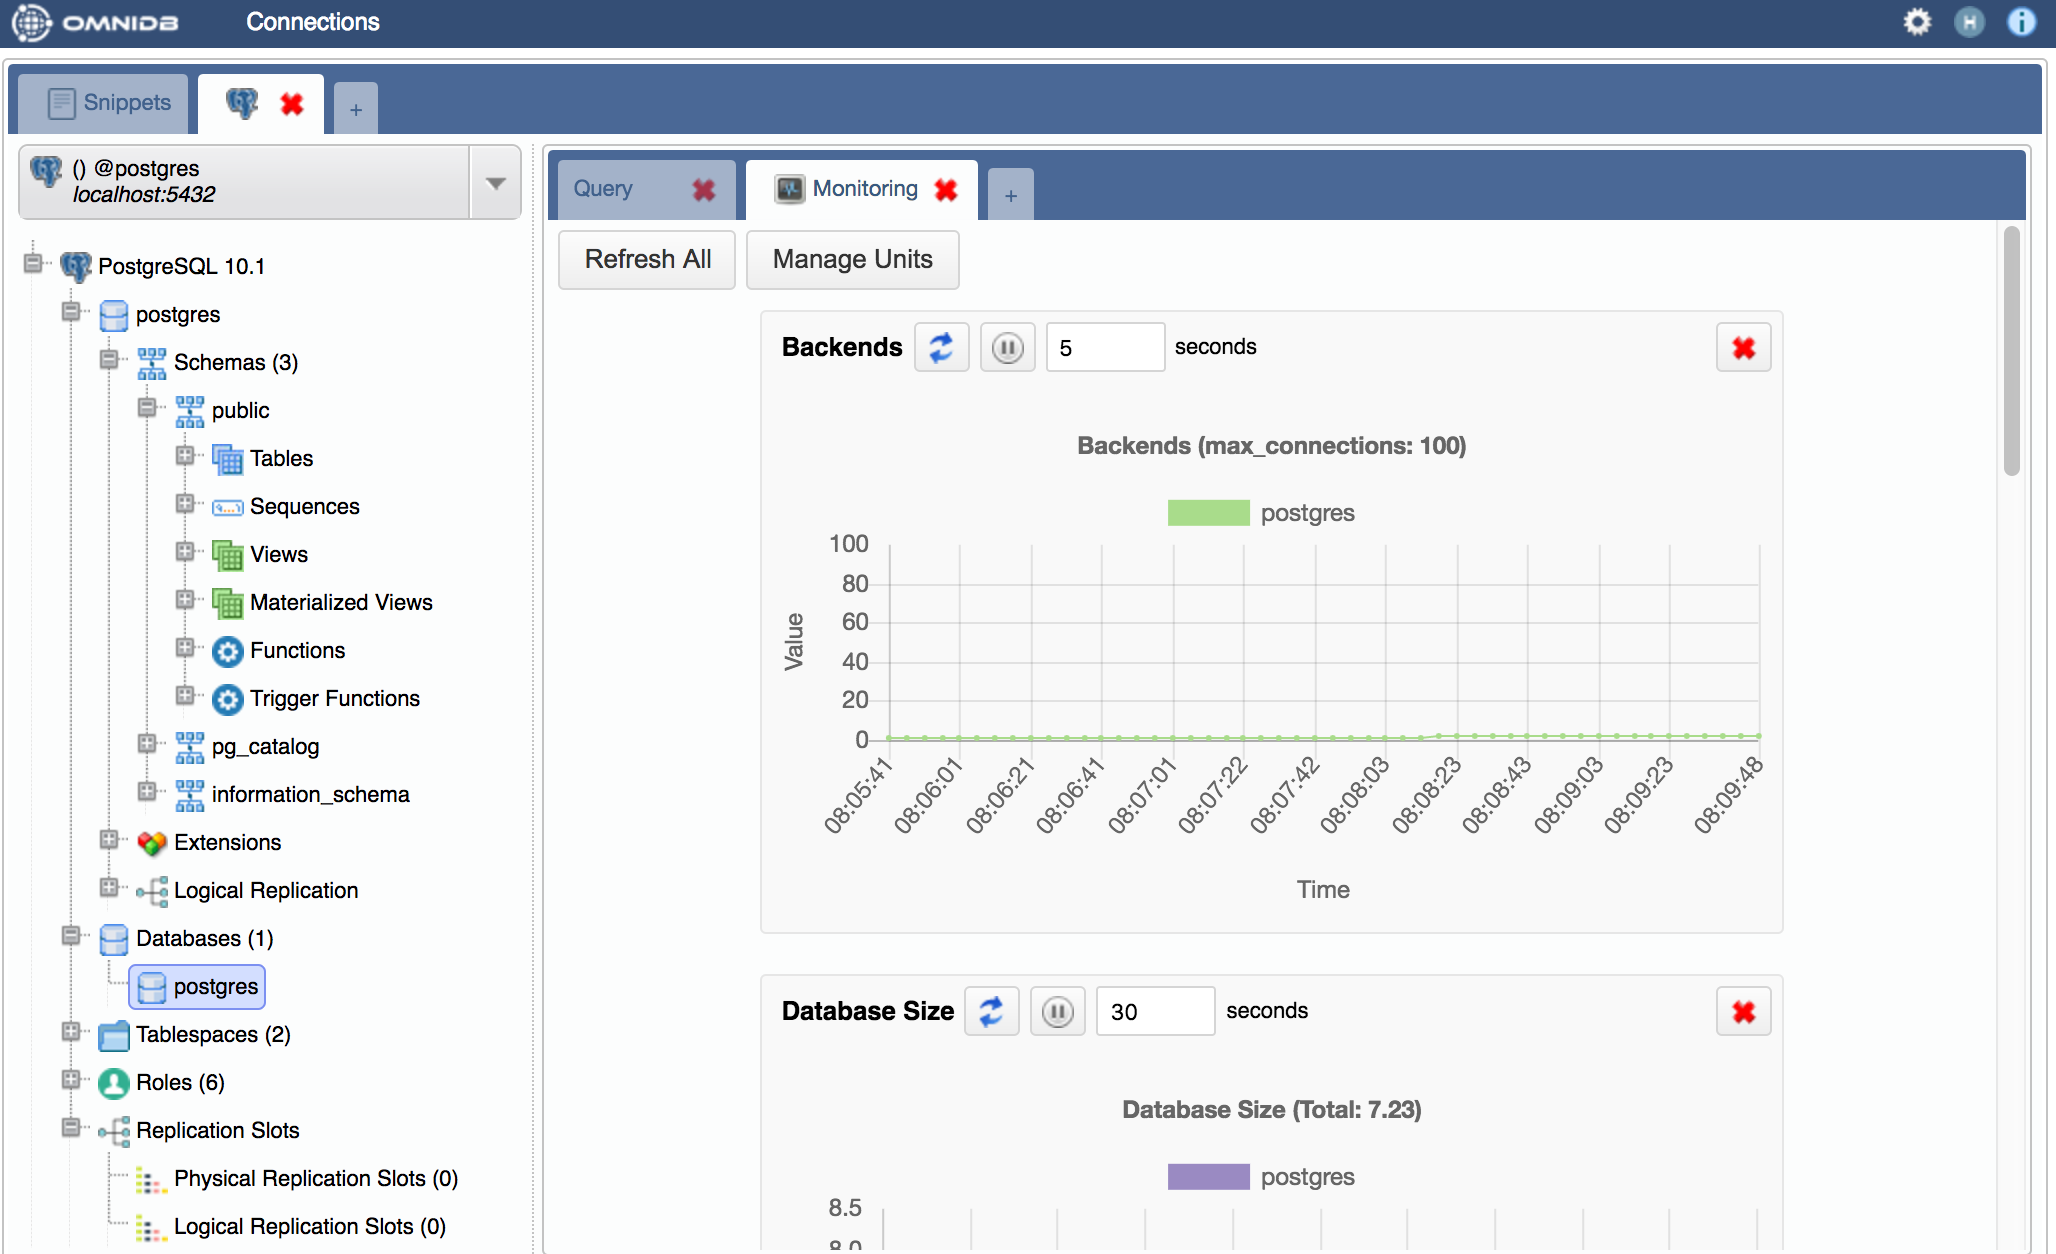Click the Trigger Functions gear icon

click(x=228, y=699)
